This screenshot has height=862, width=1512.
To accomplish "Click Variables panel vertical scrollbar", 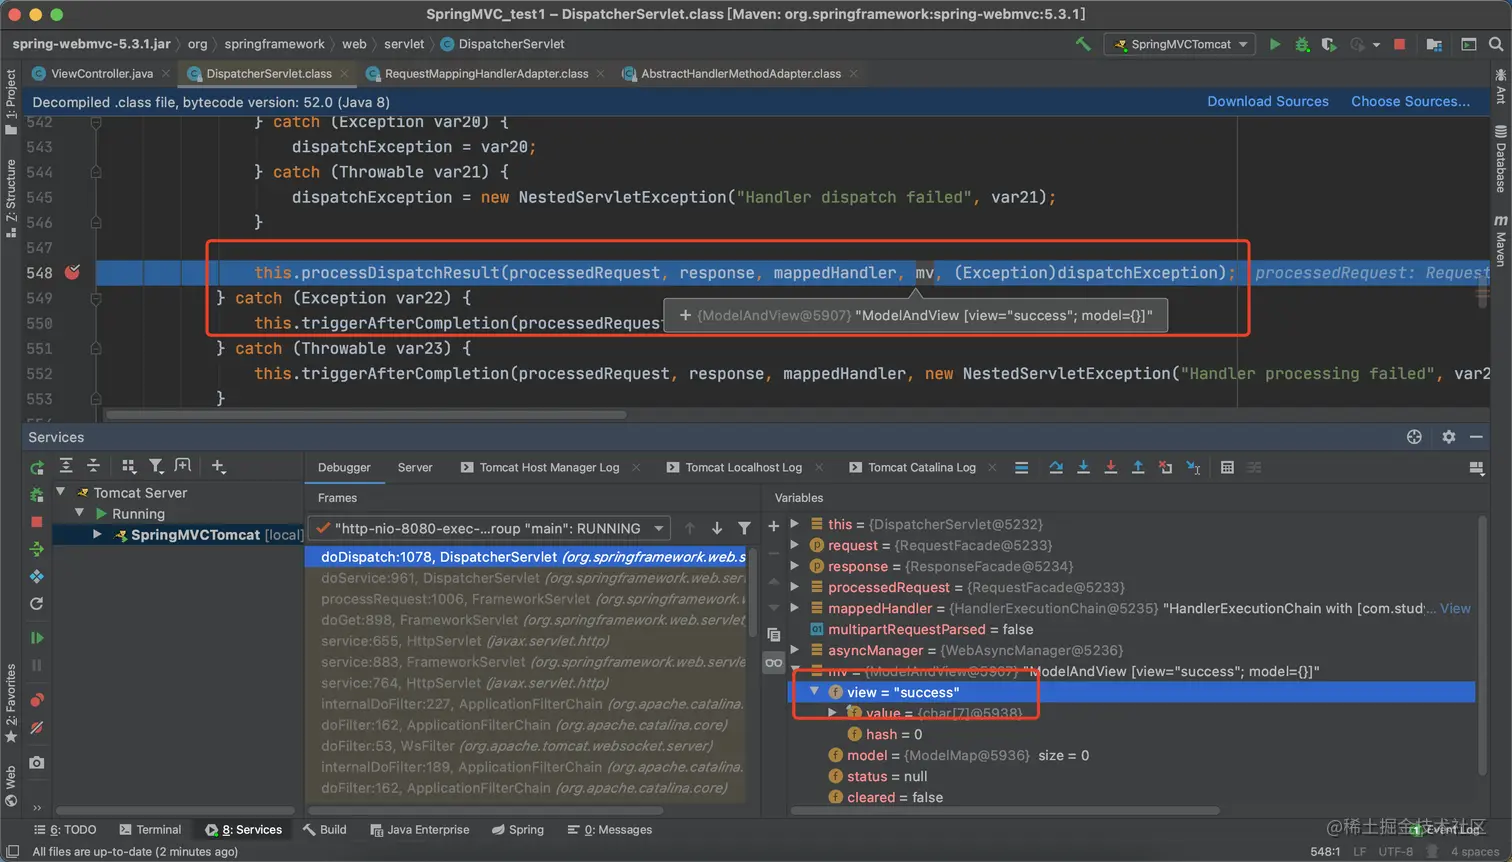I will 1481,644.
